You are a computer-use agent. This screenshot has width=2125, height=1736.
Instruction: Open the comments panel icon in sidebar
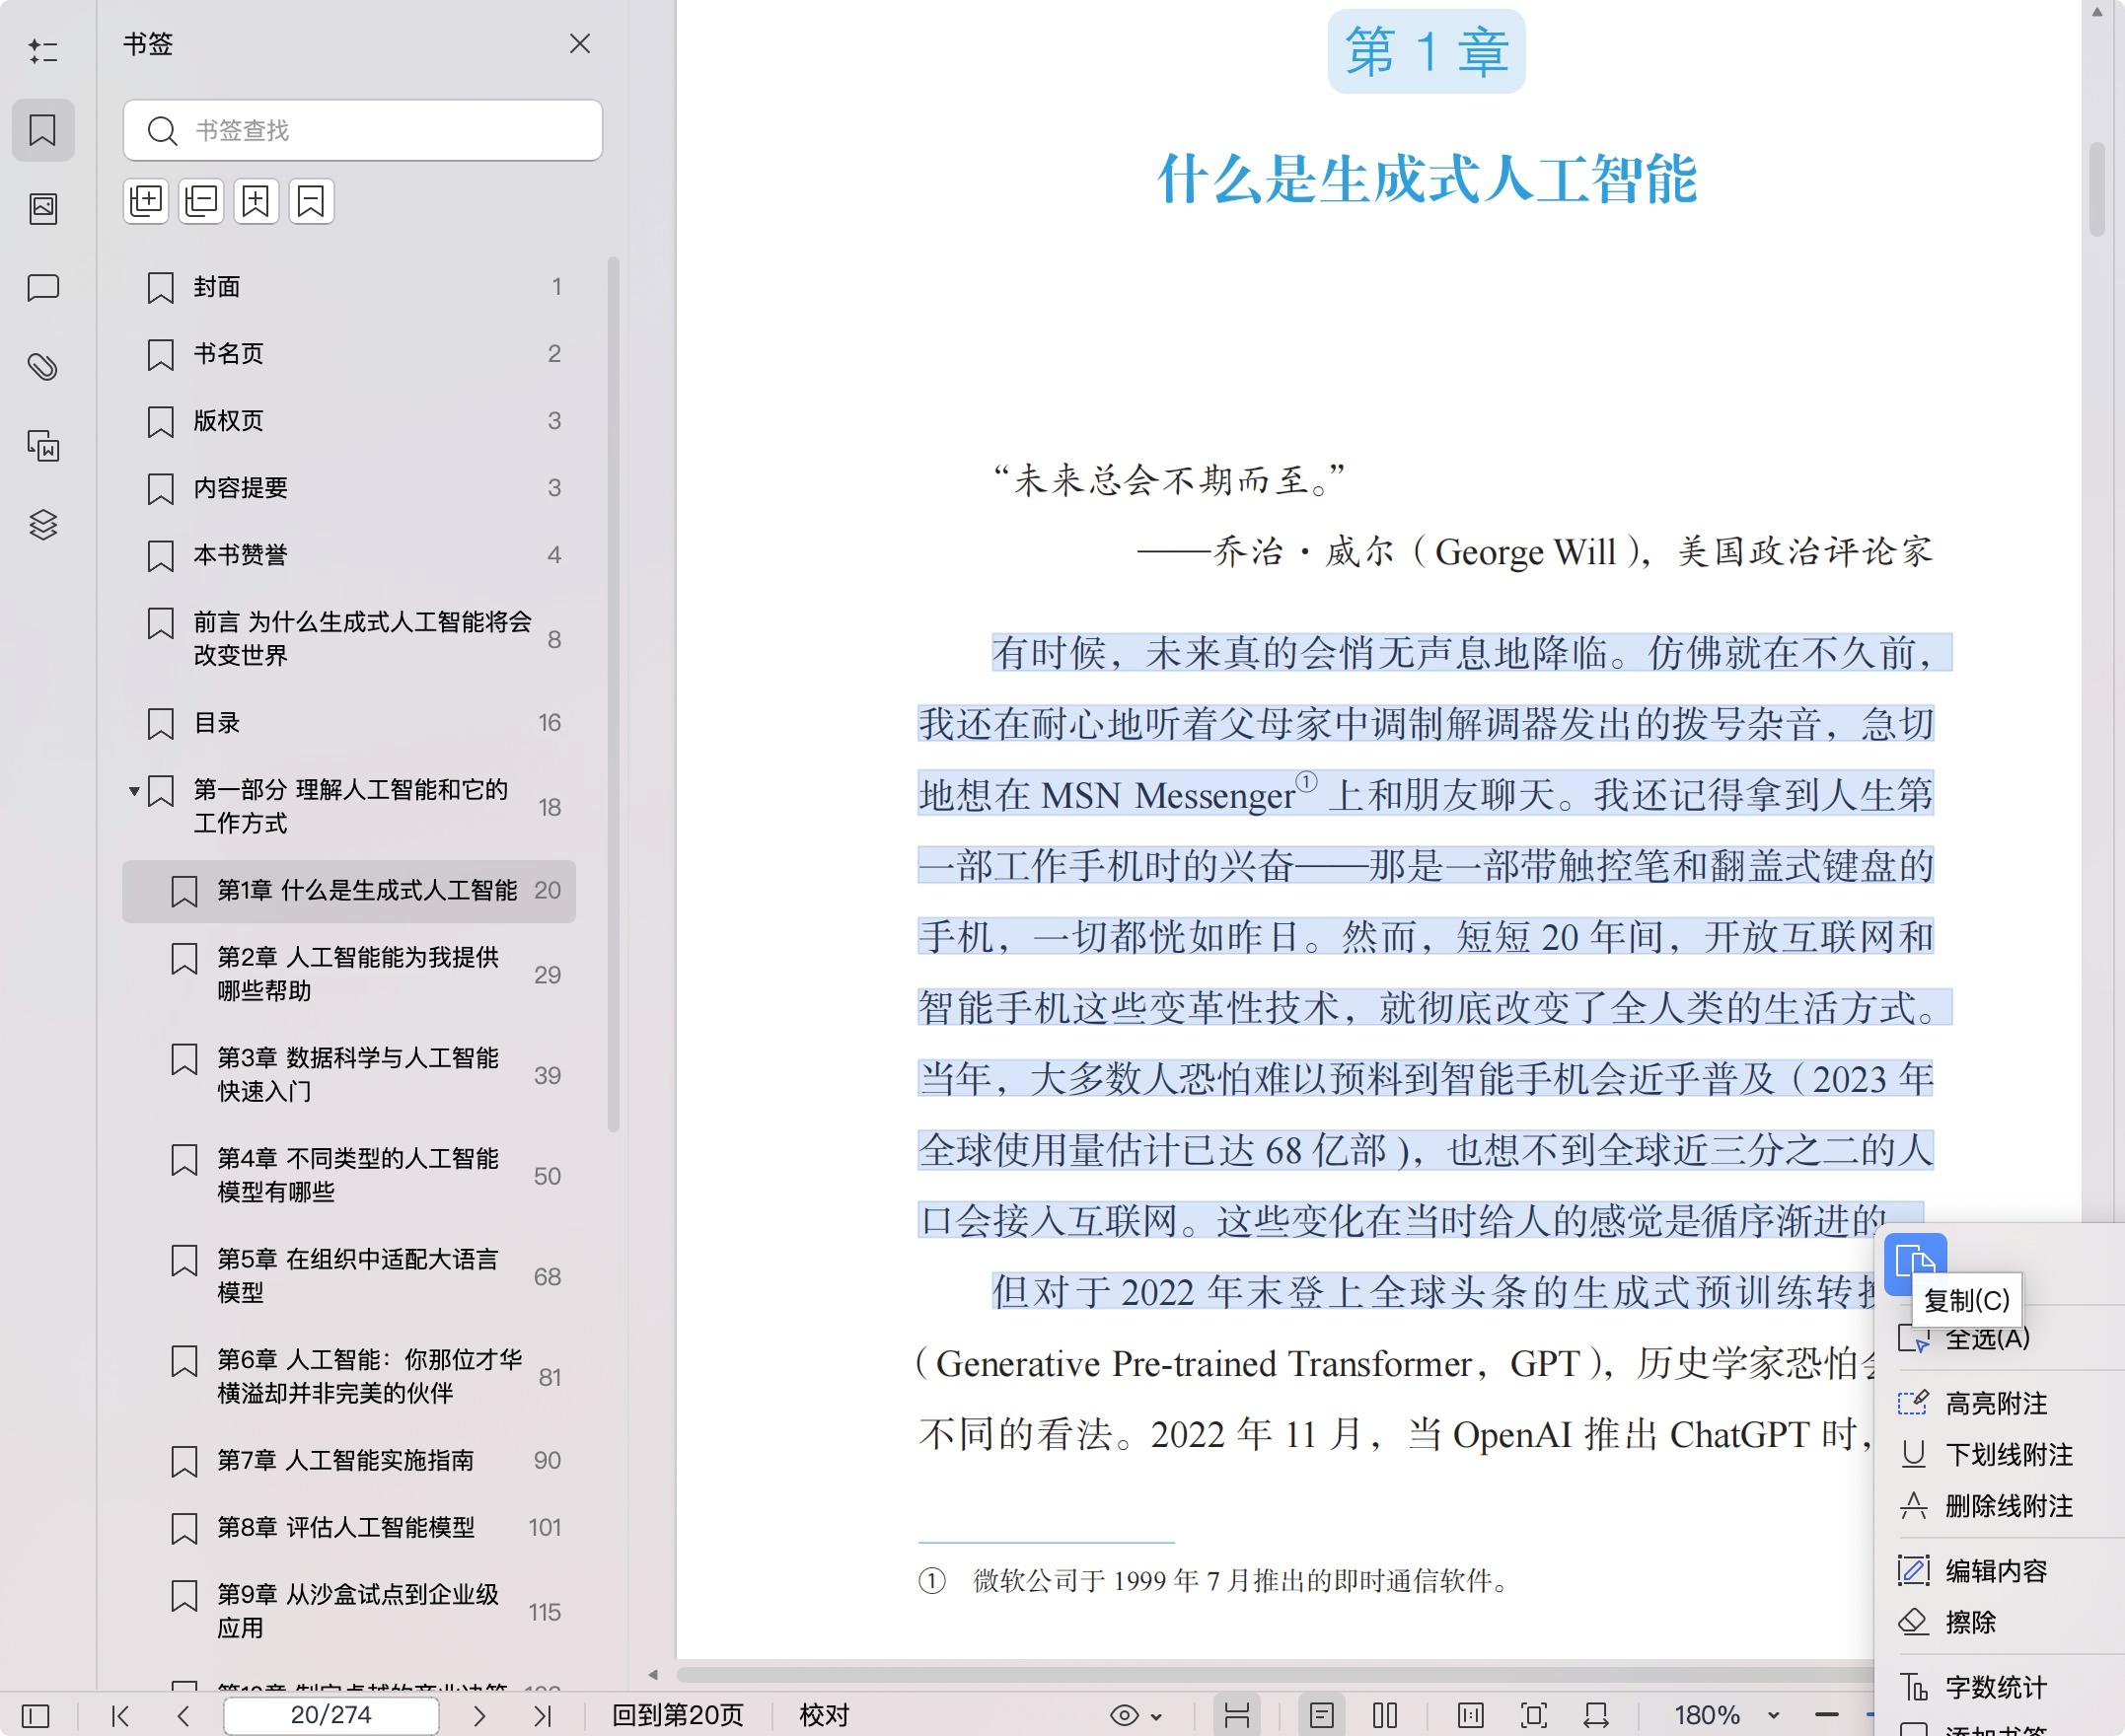tap(43, 288)
